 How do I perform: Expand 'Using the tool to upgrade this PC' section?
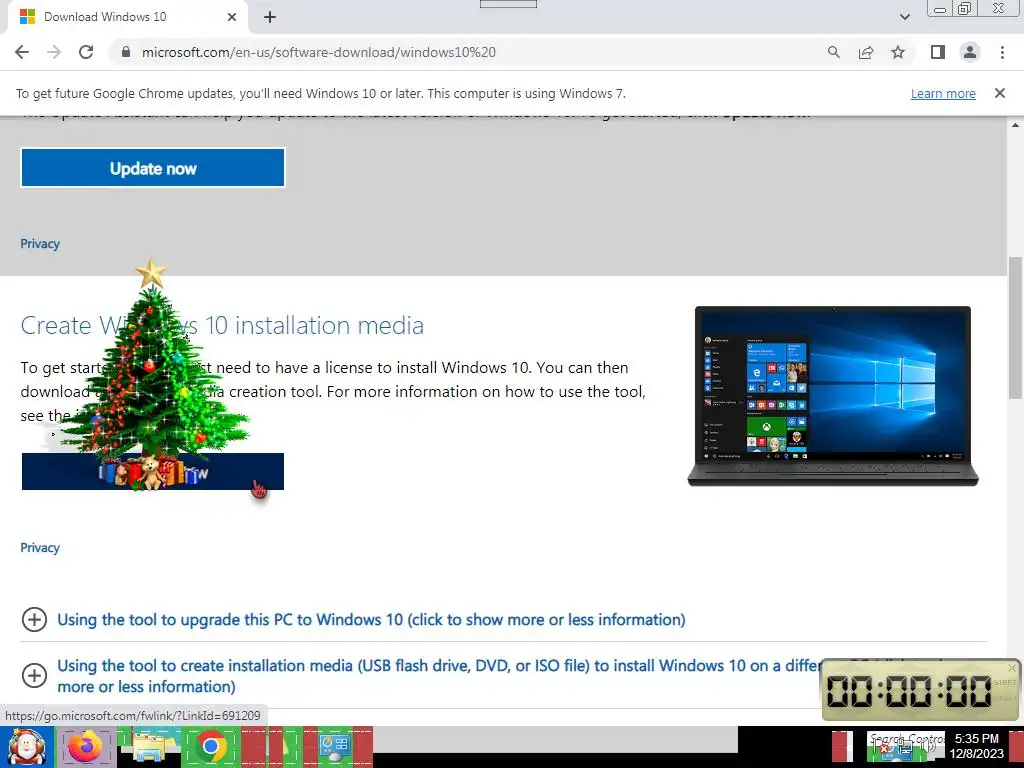(371, 619)
